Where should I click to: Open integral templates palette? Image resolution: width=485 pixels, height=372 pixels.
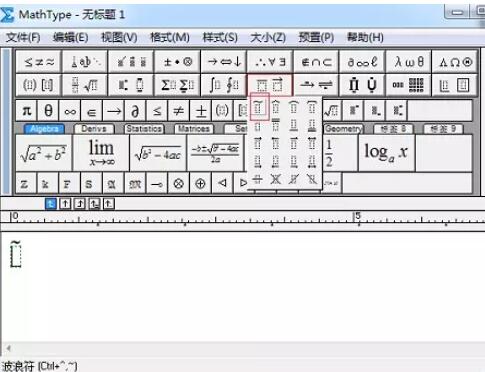(x=224, y=85)
